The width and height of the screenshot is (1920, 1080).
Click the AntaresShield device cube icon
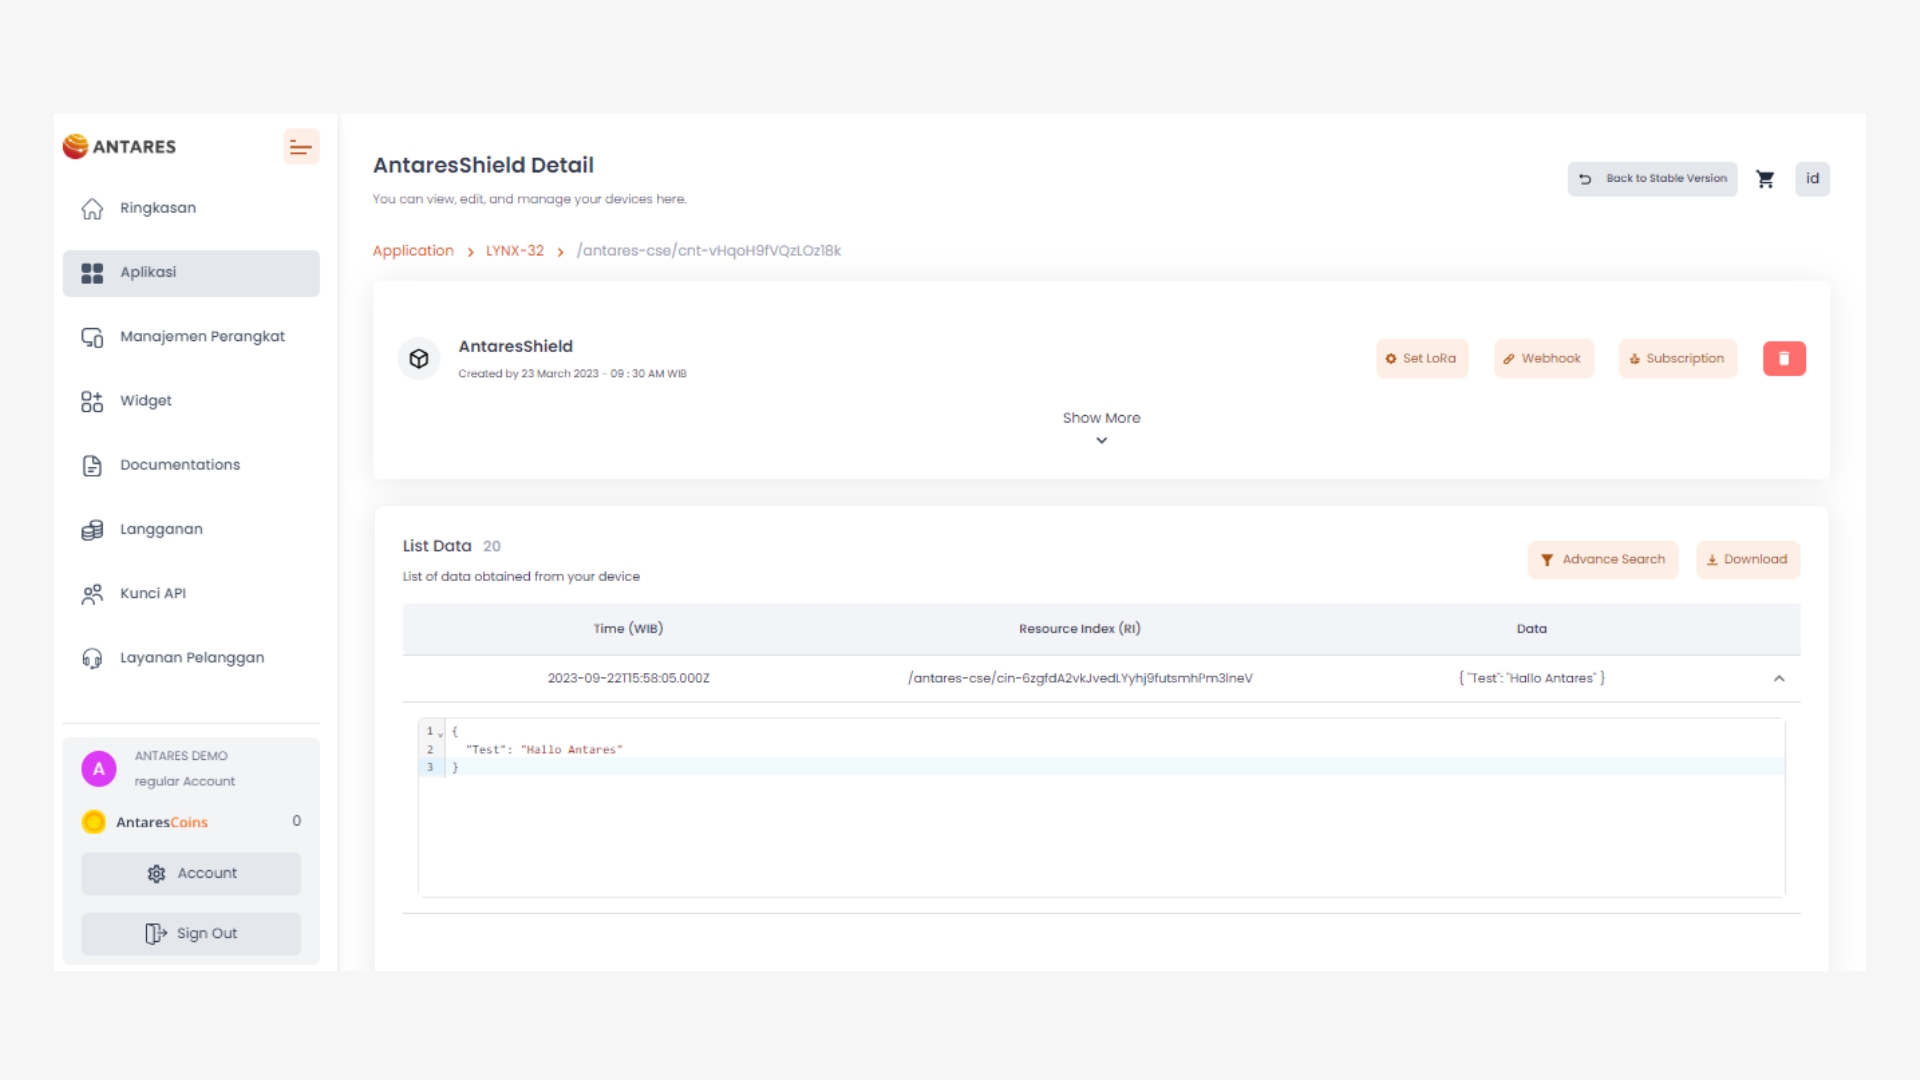click(x=419, y=358)
